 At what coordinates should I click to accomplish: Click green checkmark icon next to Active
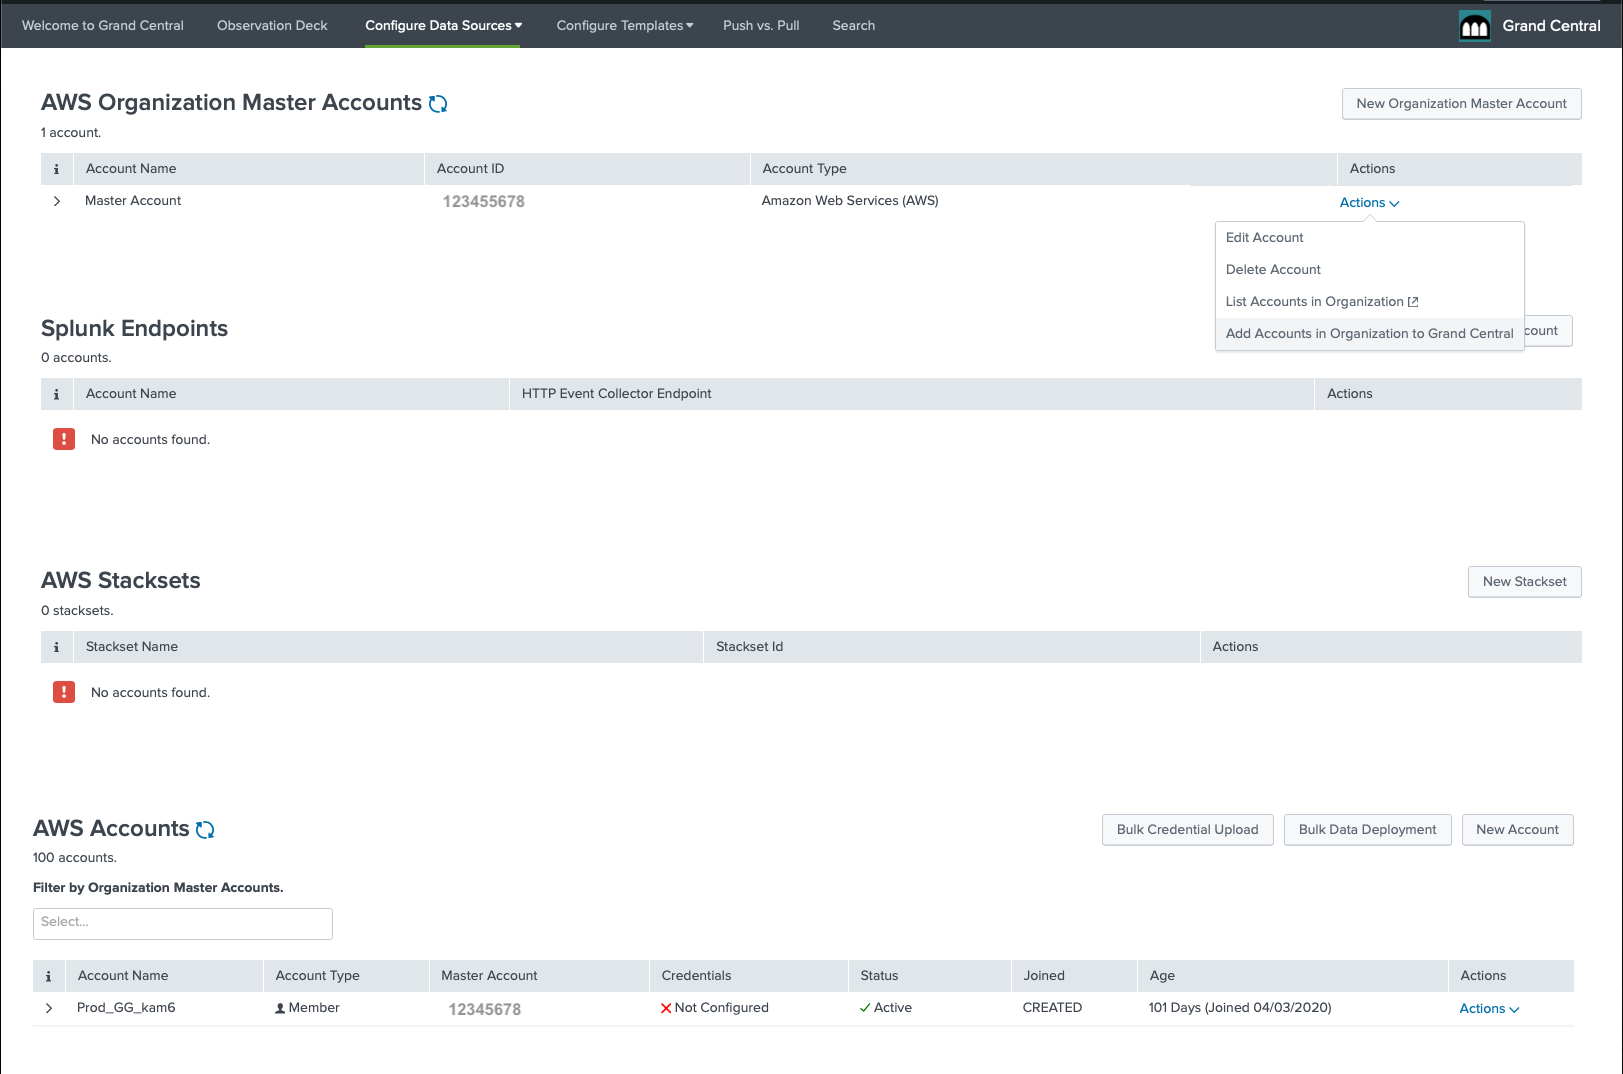(865, 1008)
